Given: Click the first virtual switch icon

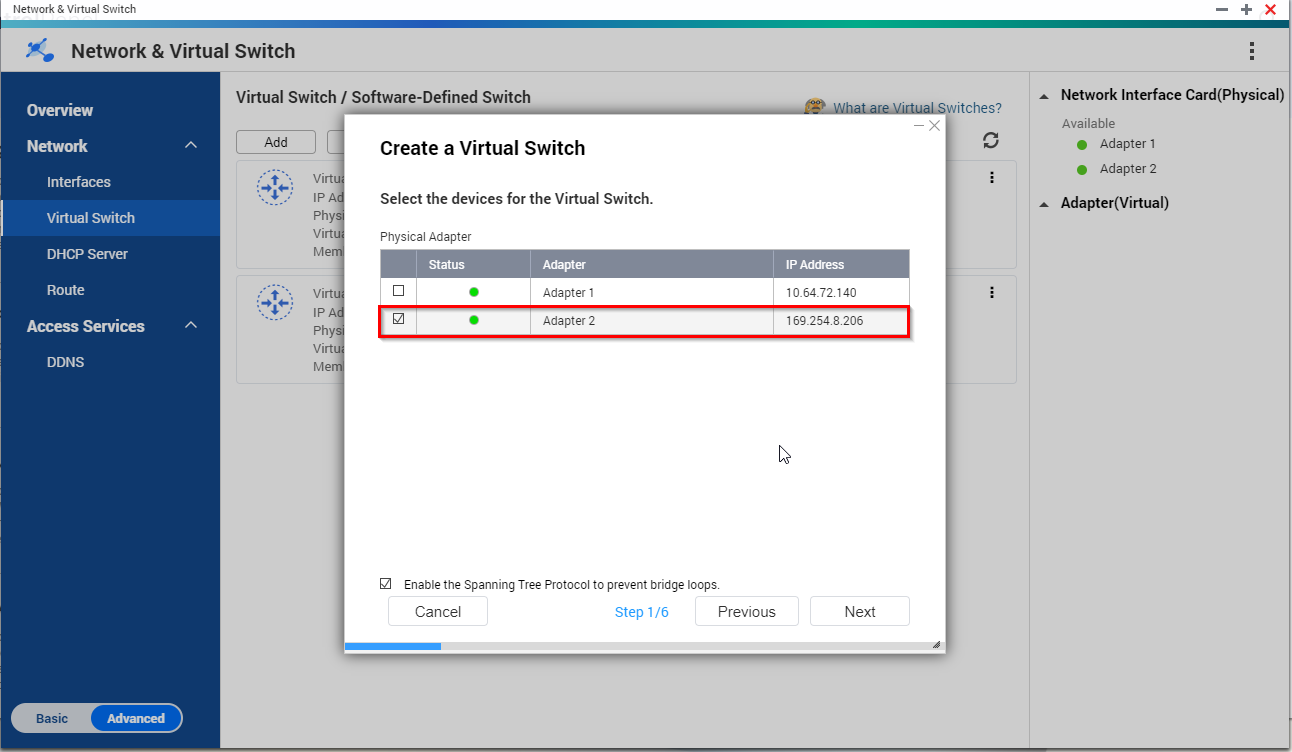Looking at the screenshot, I should [274, 187].
